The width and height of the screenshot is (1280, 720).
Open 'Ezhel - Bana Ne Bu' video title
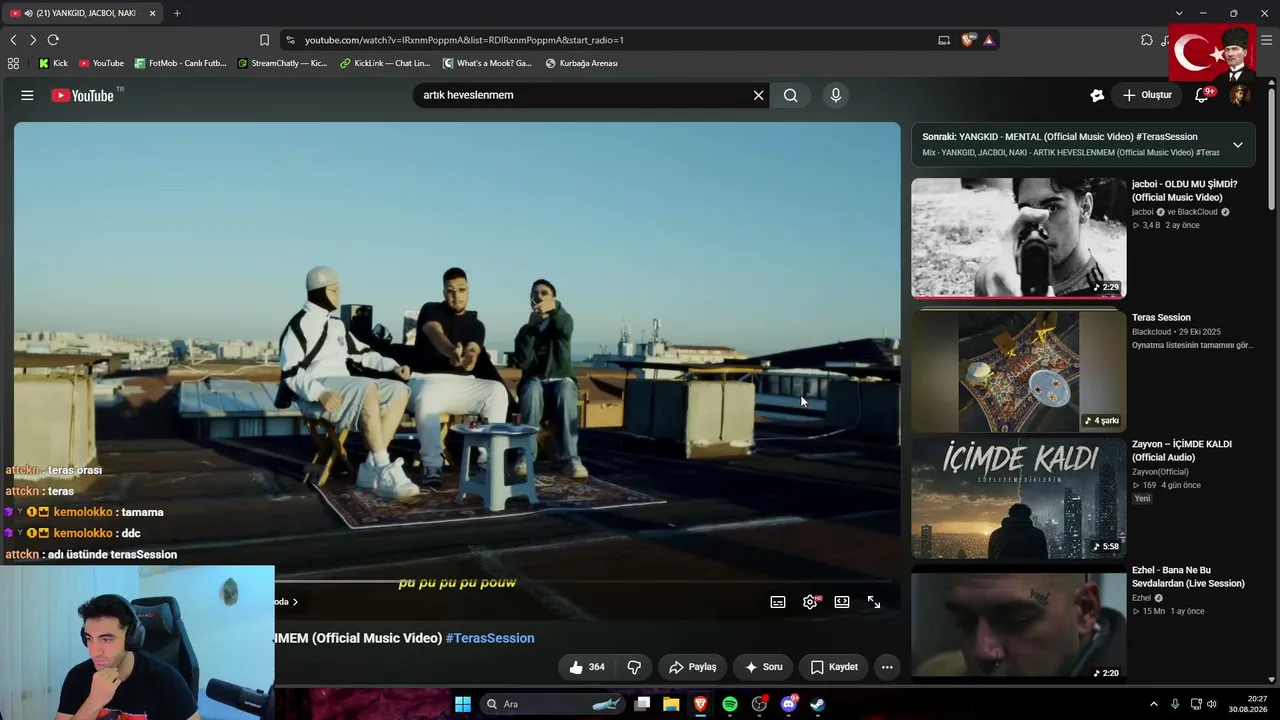click(1188, 577)
